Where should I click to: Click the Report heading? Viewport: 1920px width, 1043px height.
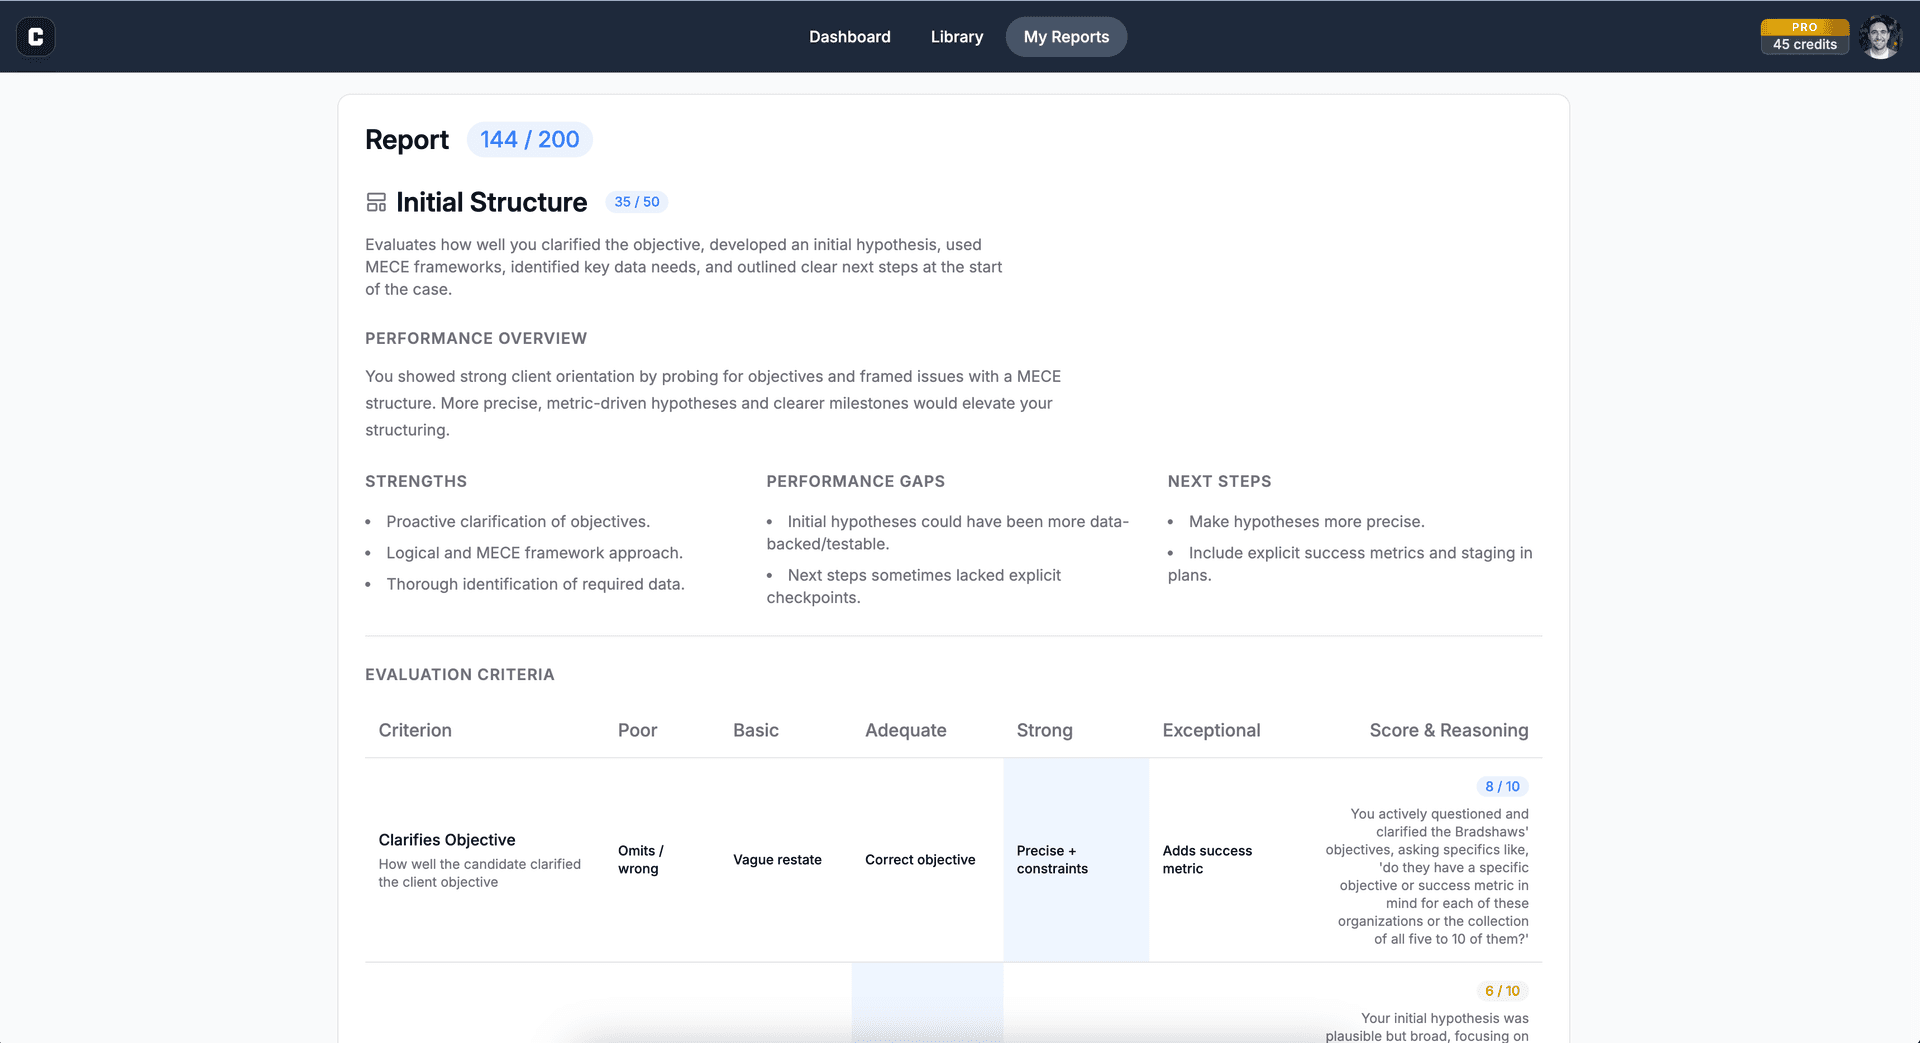click(407, 140)
